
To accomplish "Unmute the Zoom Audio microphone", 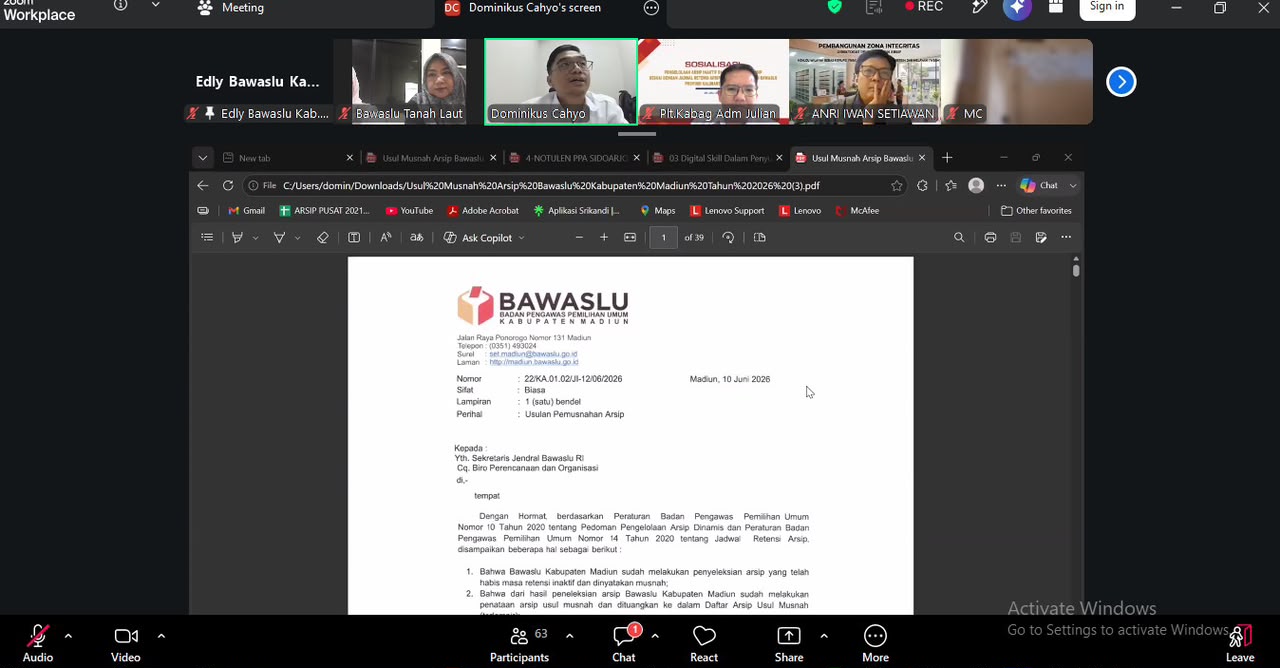I will [x=38, y=643].
